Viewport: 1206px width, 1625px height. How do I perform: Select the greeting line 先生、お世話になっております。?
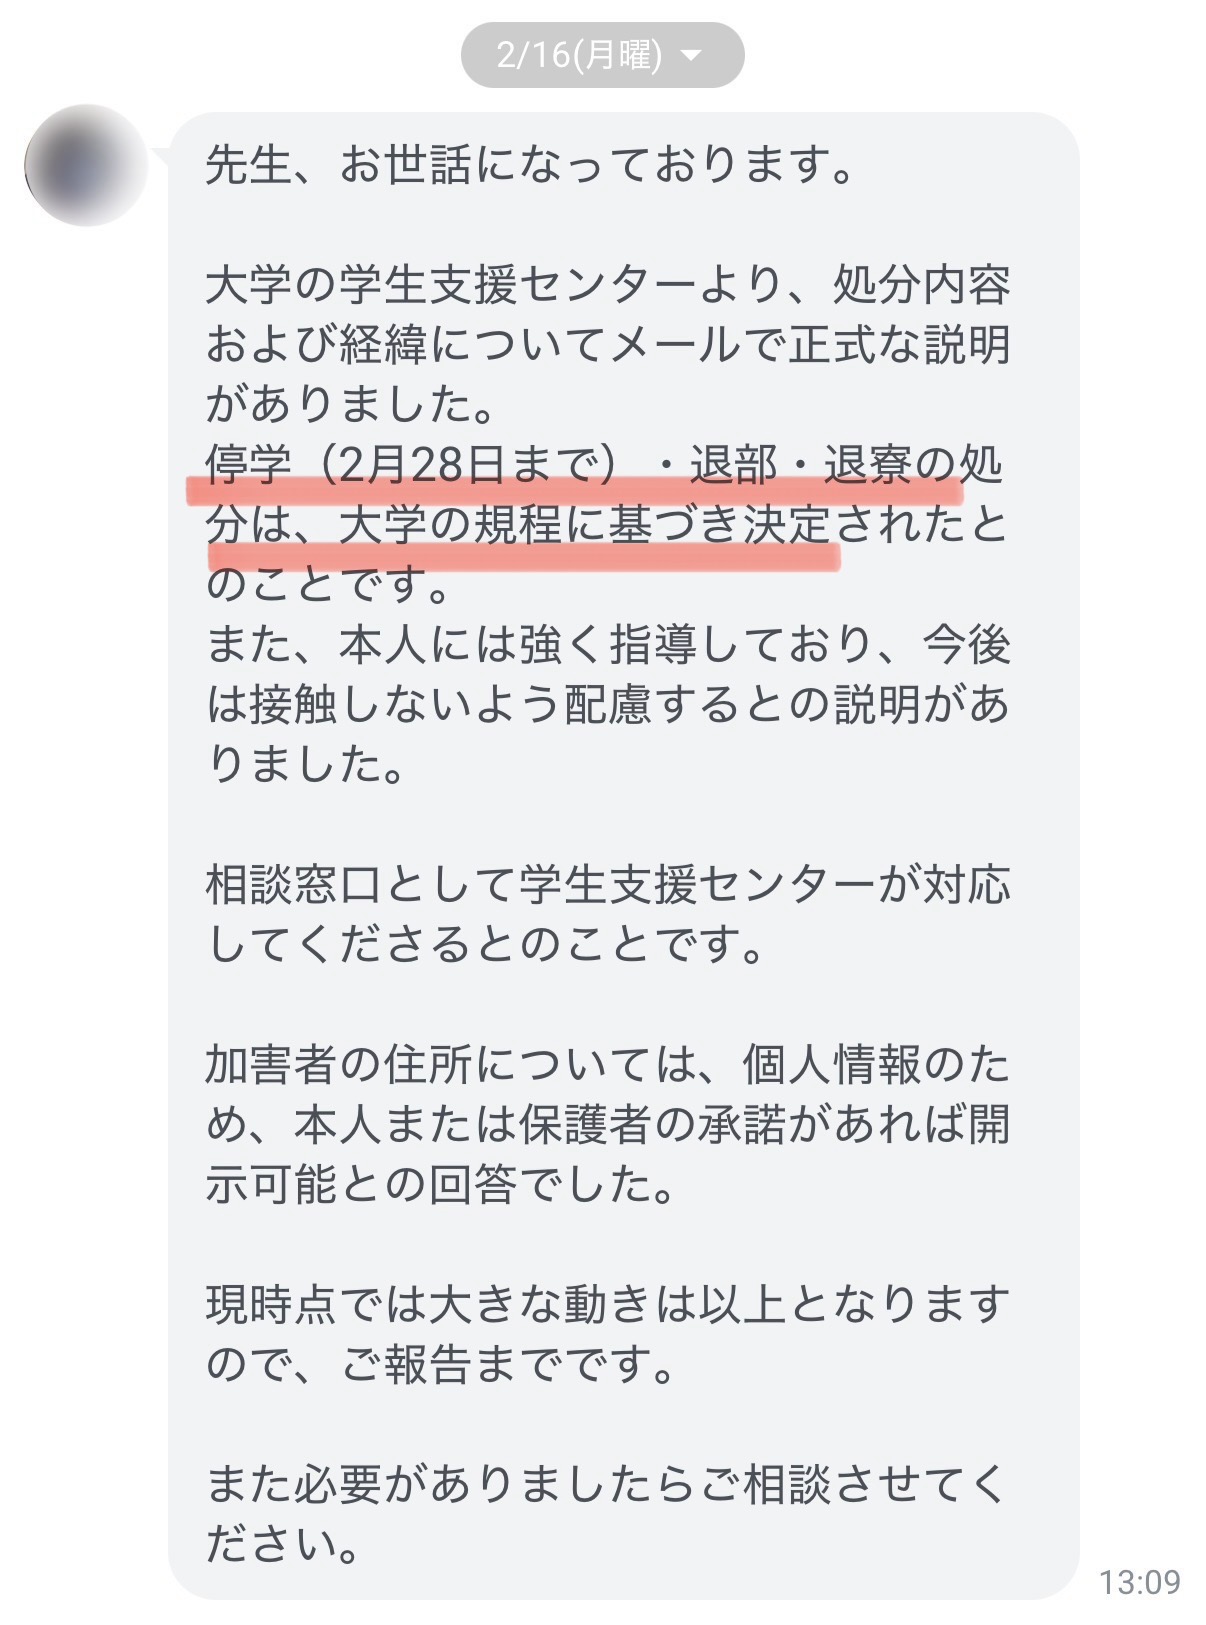point(532,165)
